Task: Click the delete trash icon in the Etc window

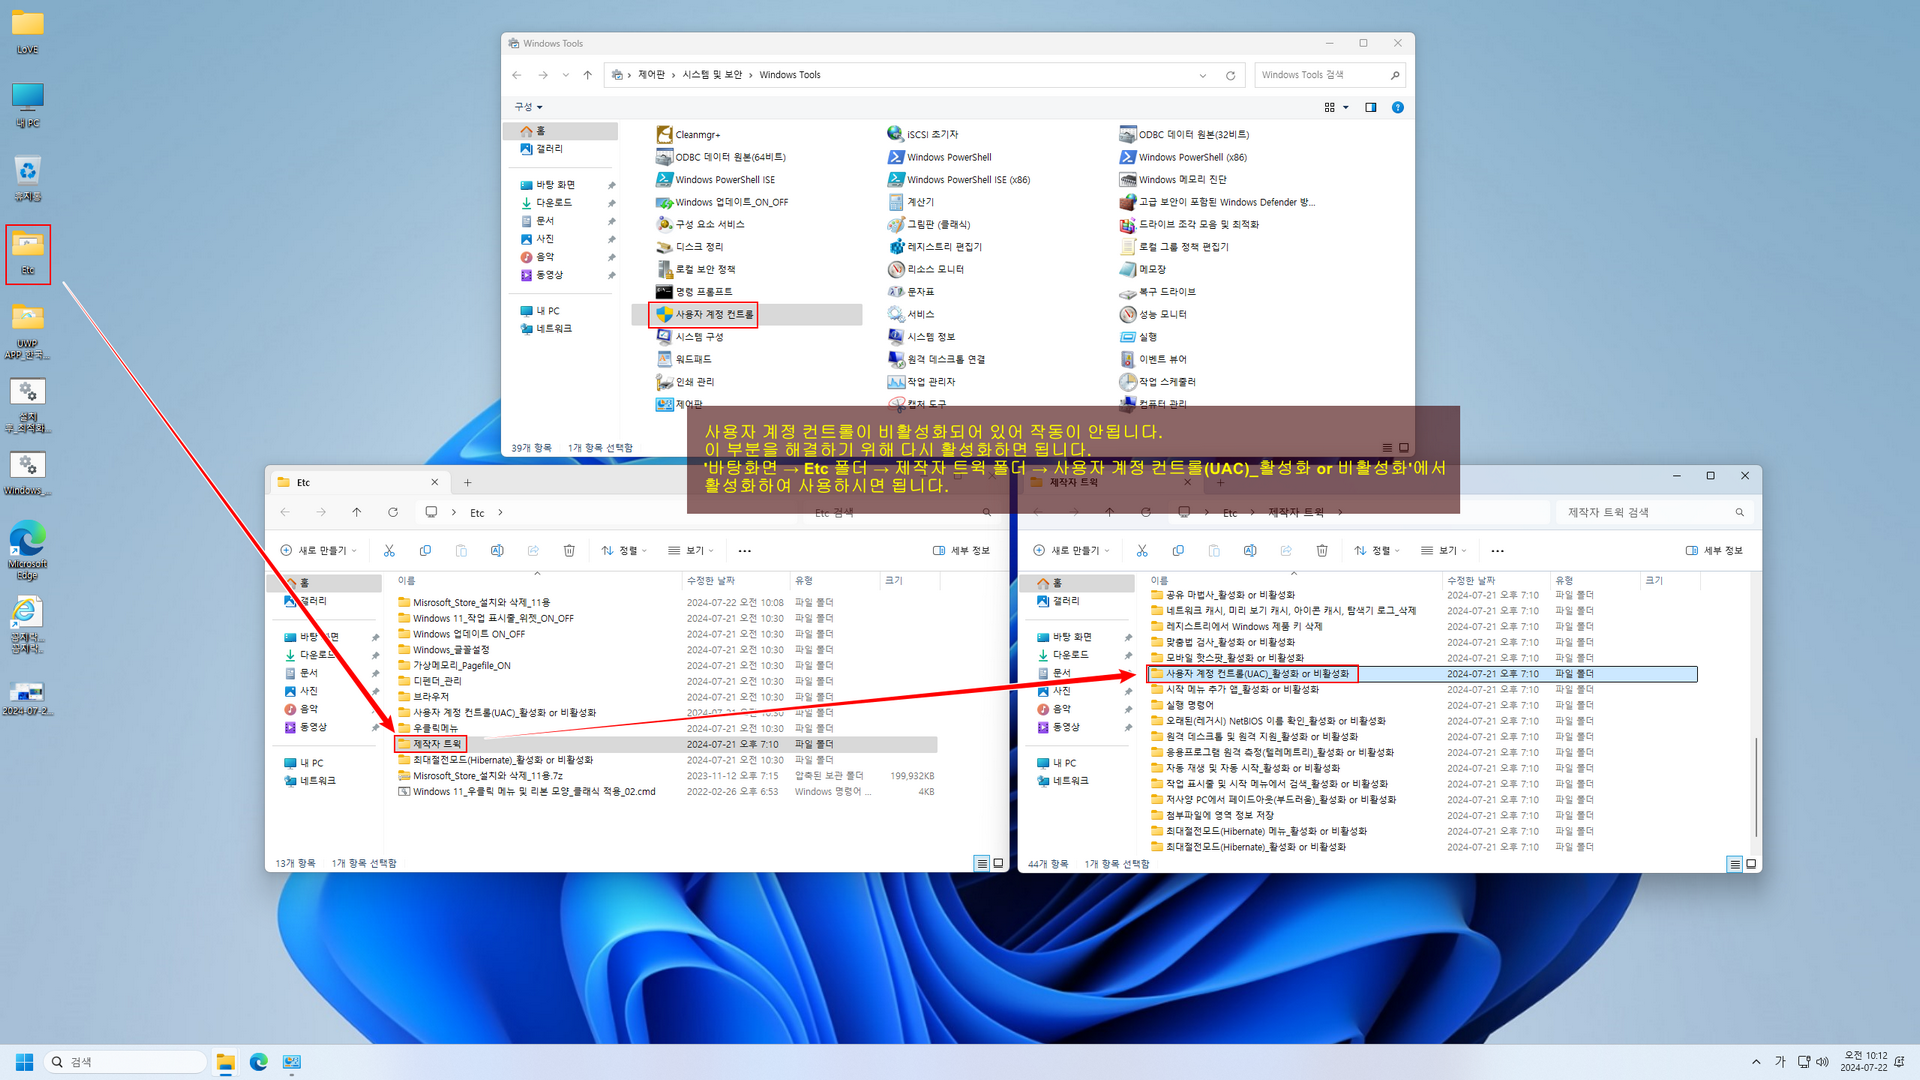Action: tap(569, 551)
